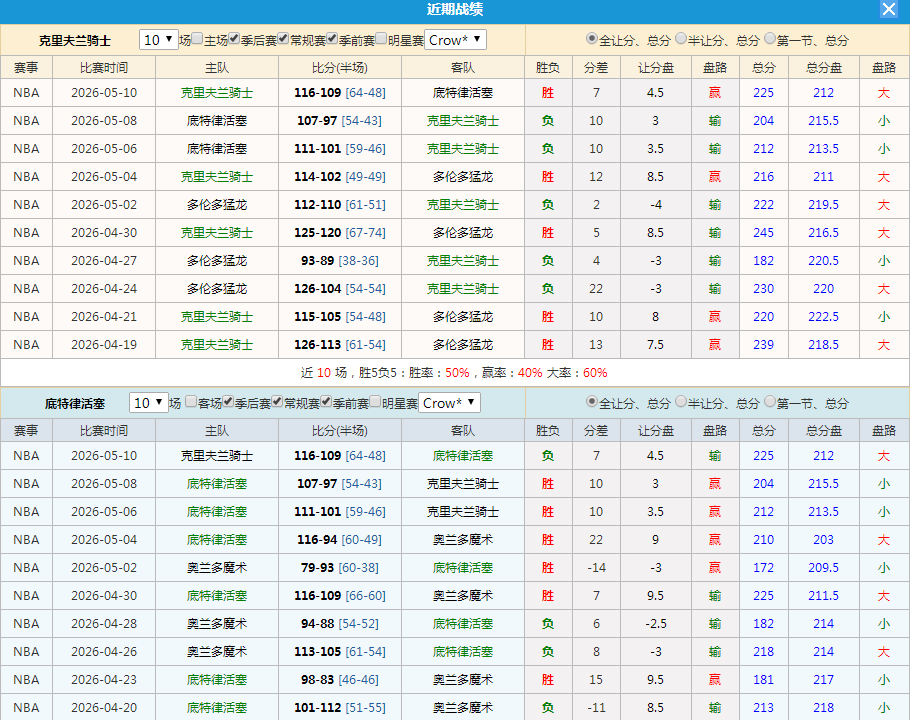This screenshot has width=910, height=720.
Task: Click total line 203 in the 底特律活塞 table
Action: (824, 540)
